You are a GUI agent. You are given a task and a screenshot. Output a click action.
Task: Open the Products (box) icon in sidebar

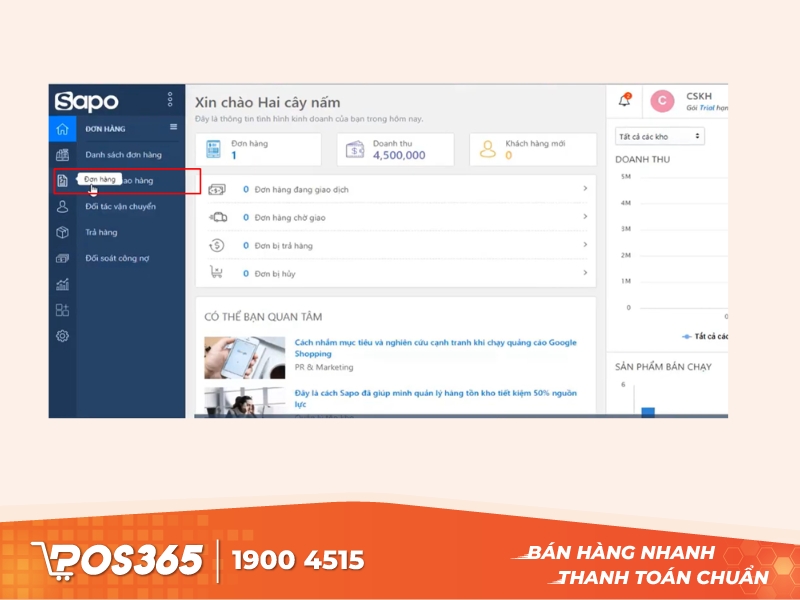(64, 232)
